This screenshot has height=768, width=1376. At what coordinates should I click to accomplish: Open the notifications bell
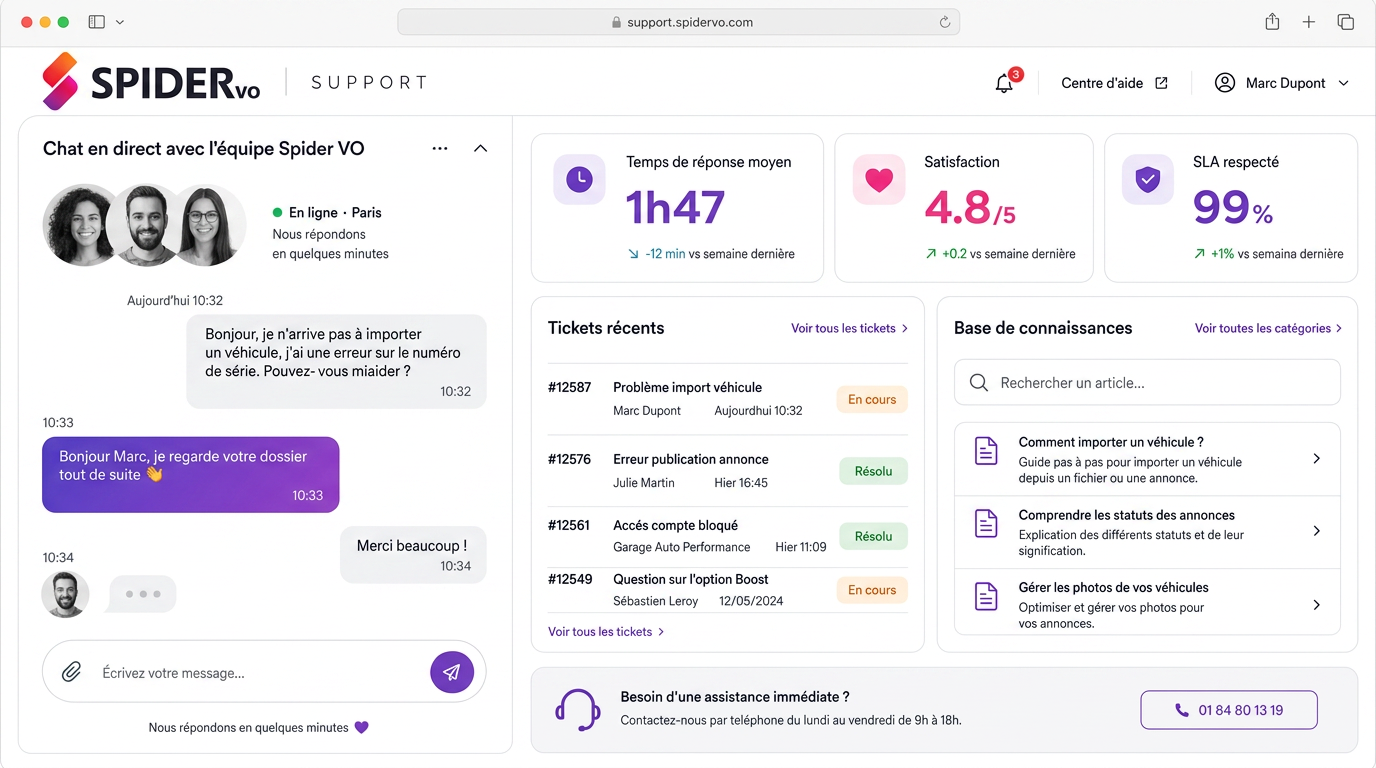pos(1004,83)
